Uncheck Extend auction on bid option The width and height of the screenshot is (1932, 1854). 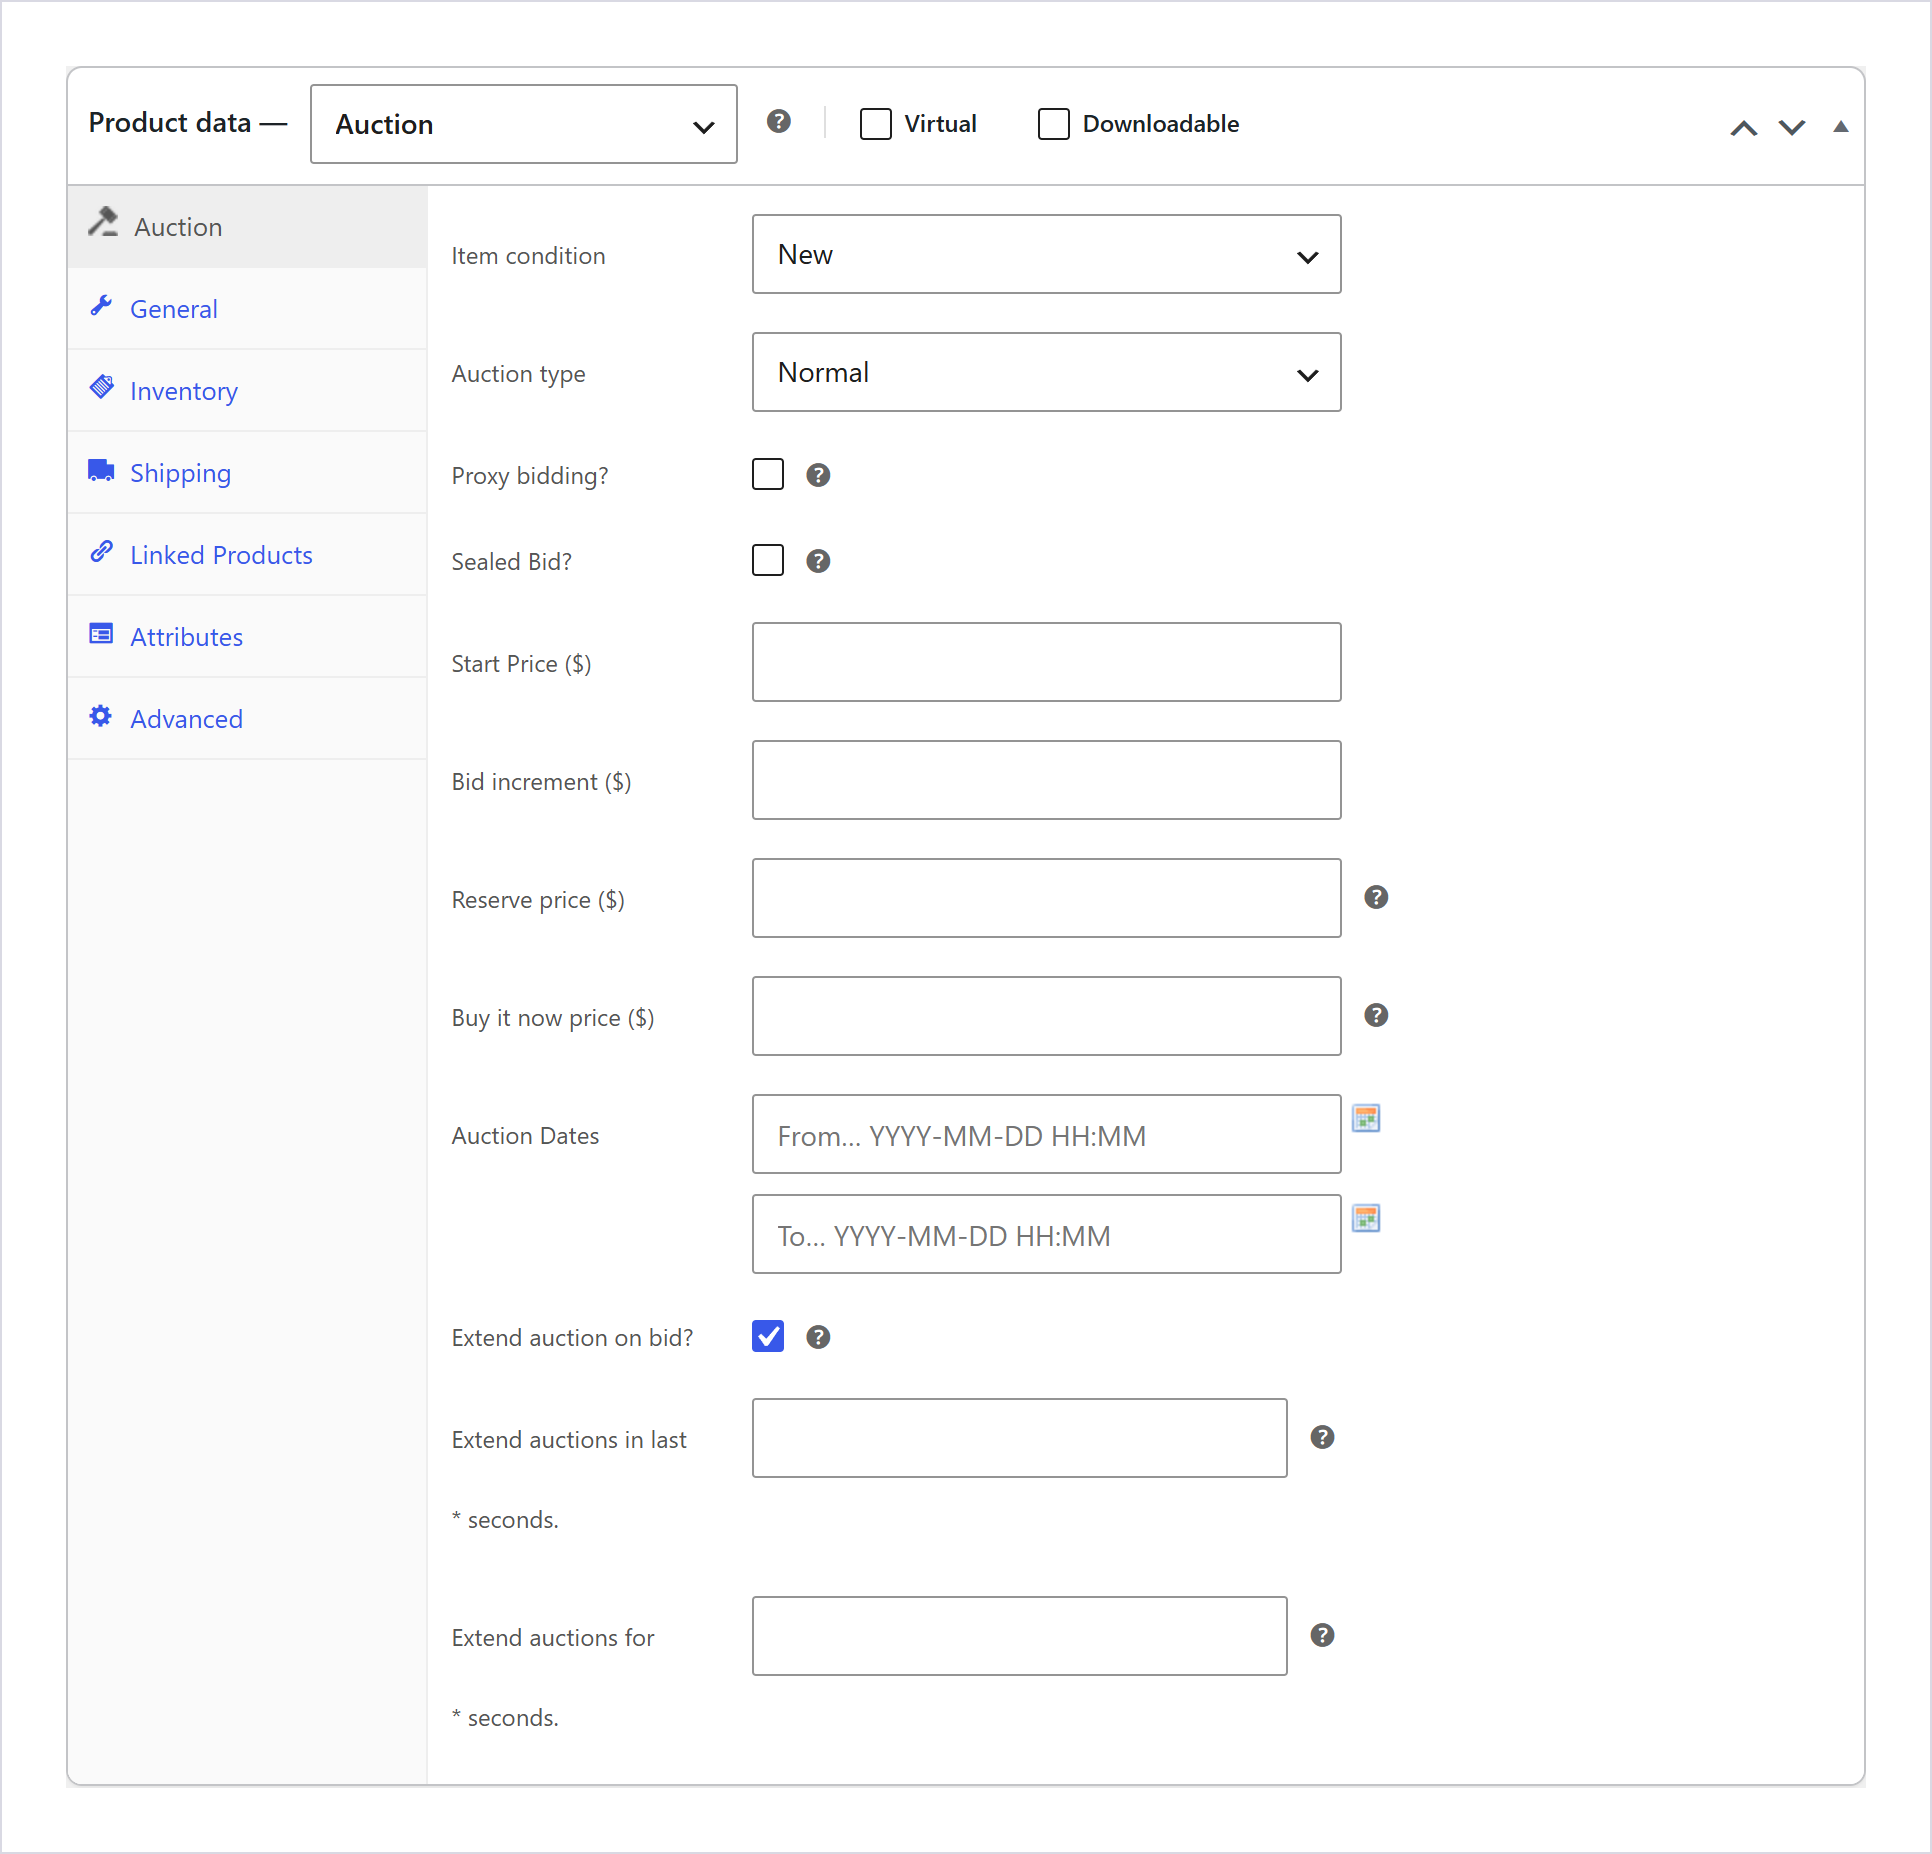[768, 1336]
